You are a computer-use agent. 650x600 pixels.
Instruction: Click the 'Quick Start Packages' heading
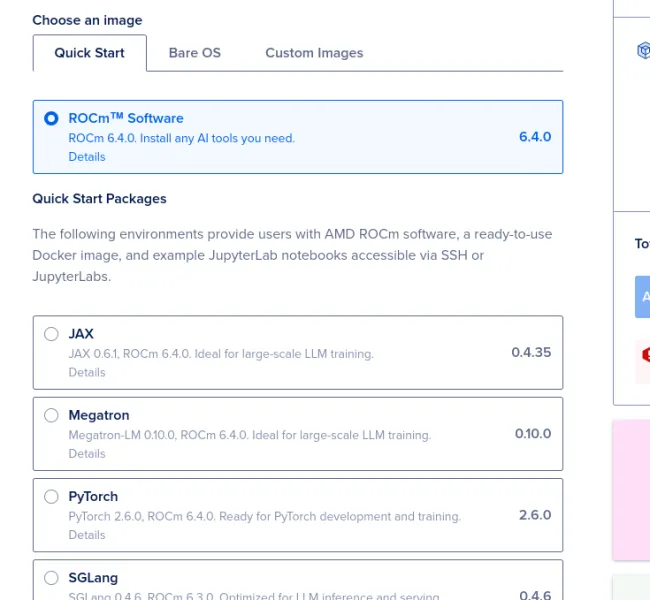pyautogui.click(x=99, y=199)
